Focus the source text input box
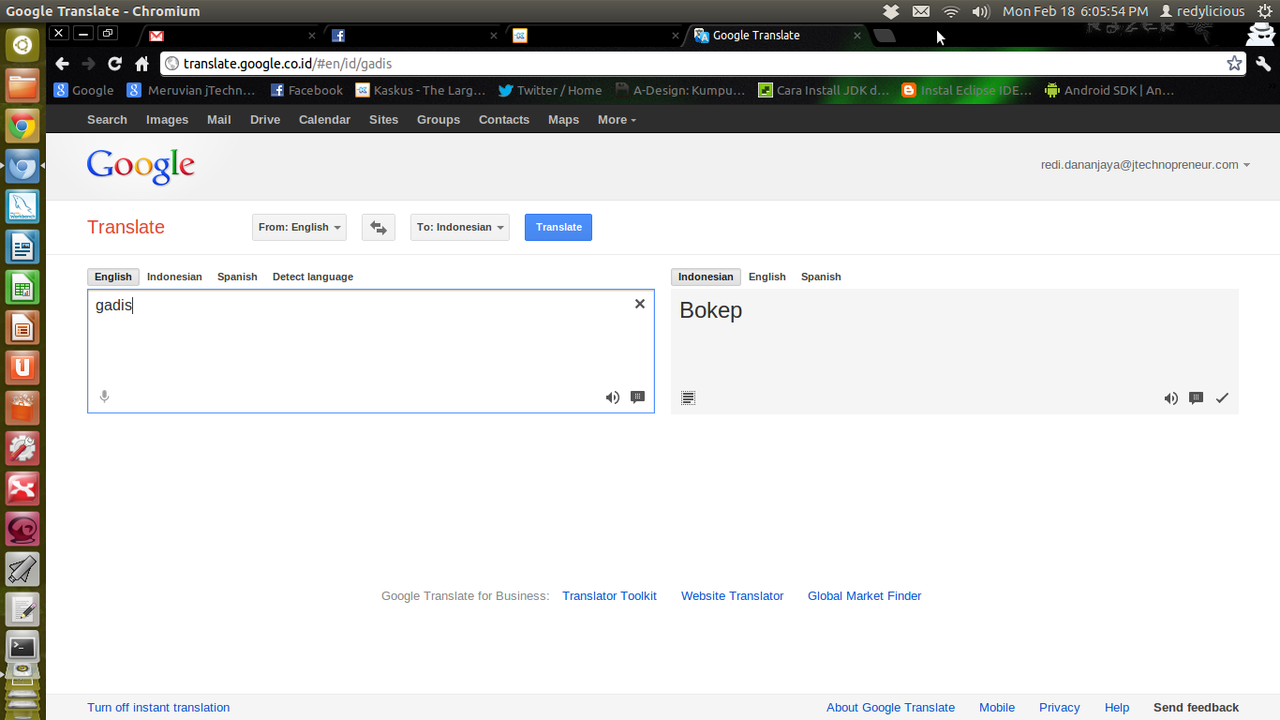 pos(371,351)
